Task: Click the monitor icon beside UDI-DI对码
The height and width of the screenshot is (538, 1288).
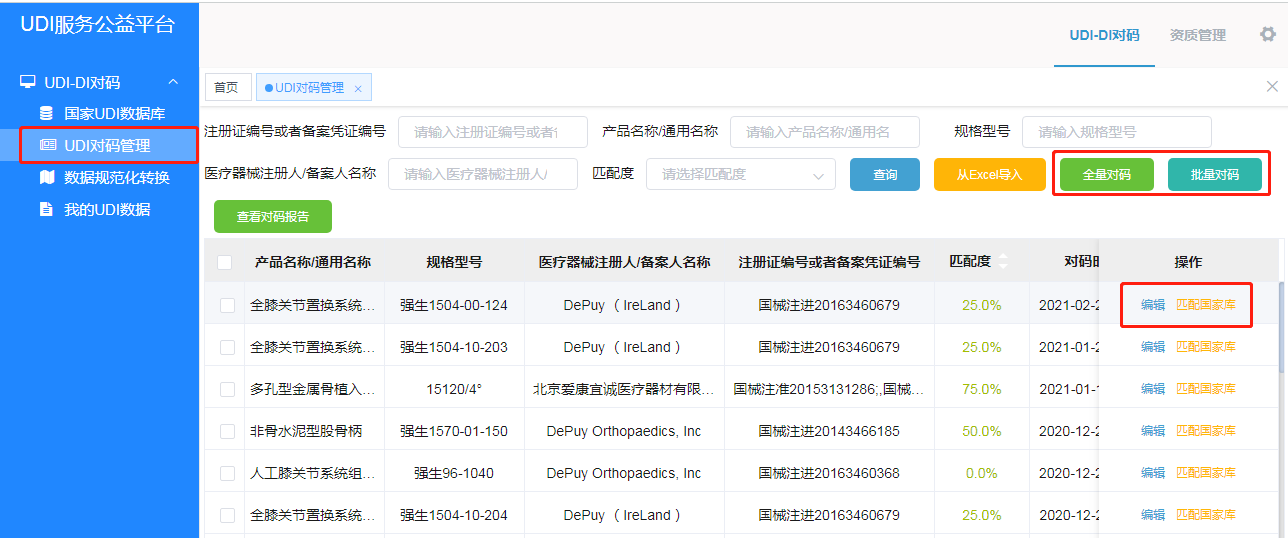Action: (x=28, y=82)
